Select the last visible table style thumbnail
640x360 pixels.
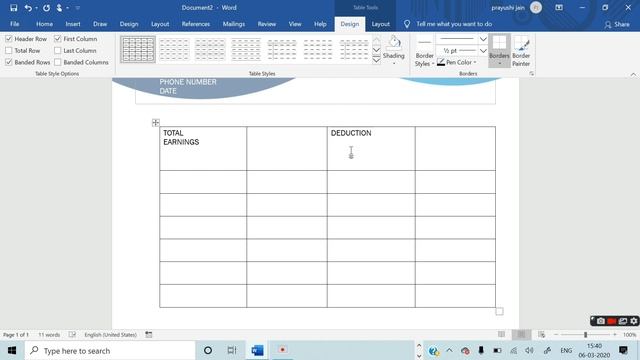click(354, 49)
